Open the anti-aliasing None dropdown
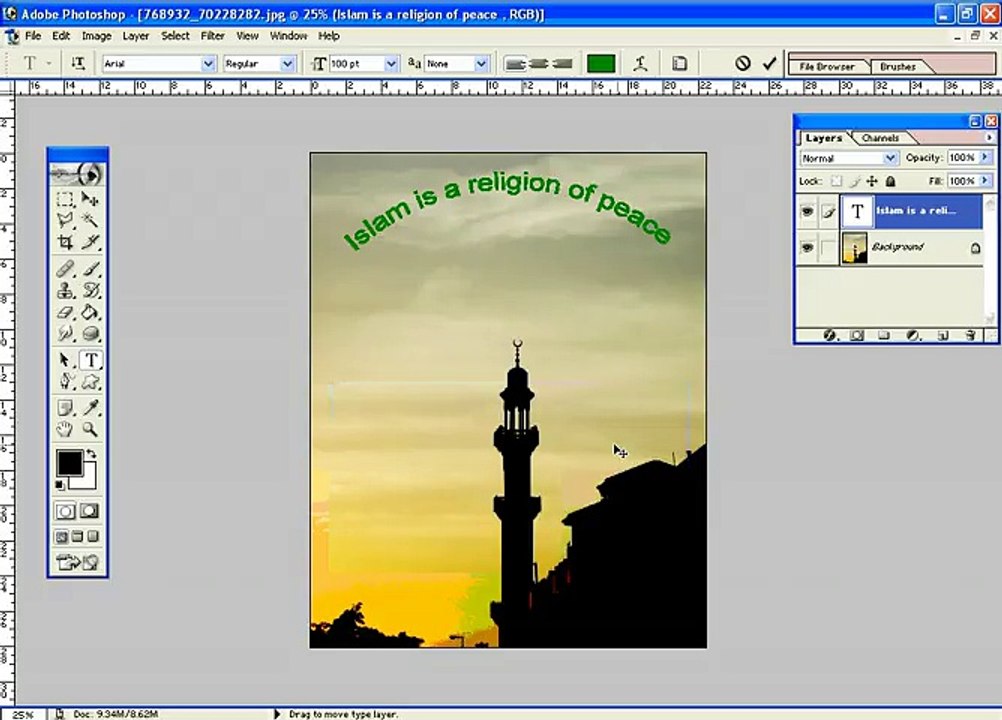 [x=481, y=64]
